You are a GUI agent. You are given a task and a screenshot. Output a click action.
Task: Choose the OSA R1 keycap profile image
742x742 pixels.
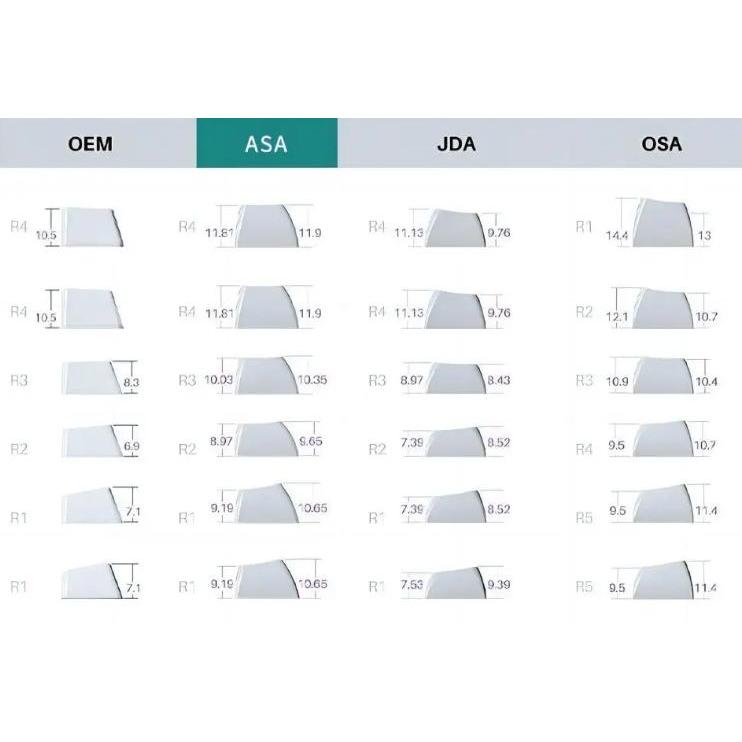[658, 223]
